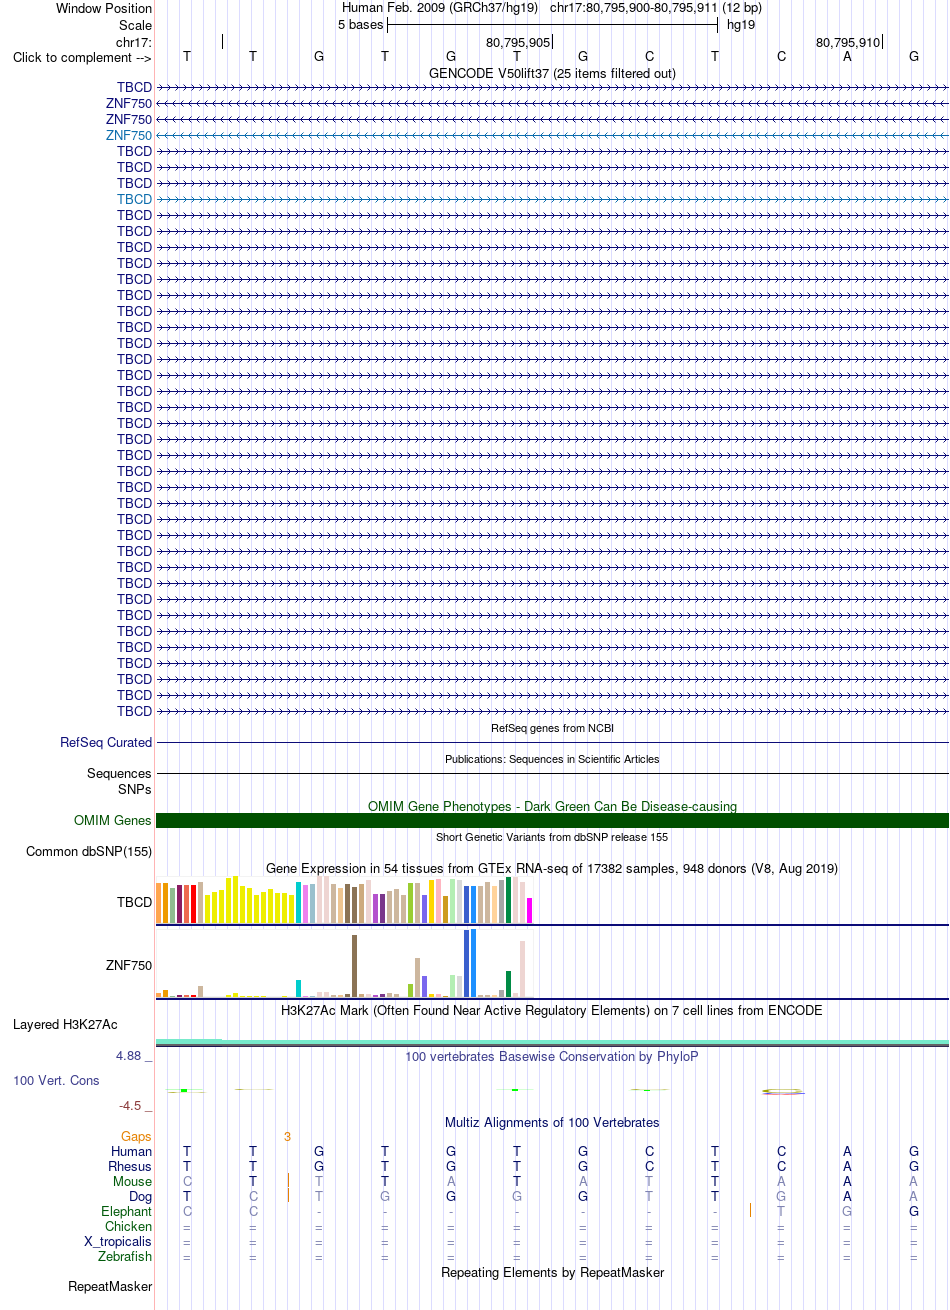Viewport: 950px width, 1310px height.
Task: Click the tall brown bar in ZNF750 chart
Action: point(354,966)
